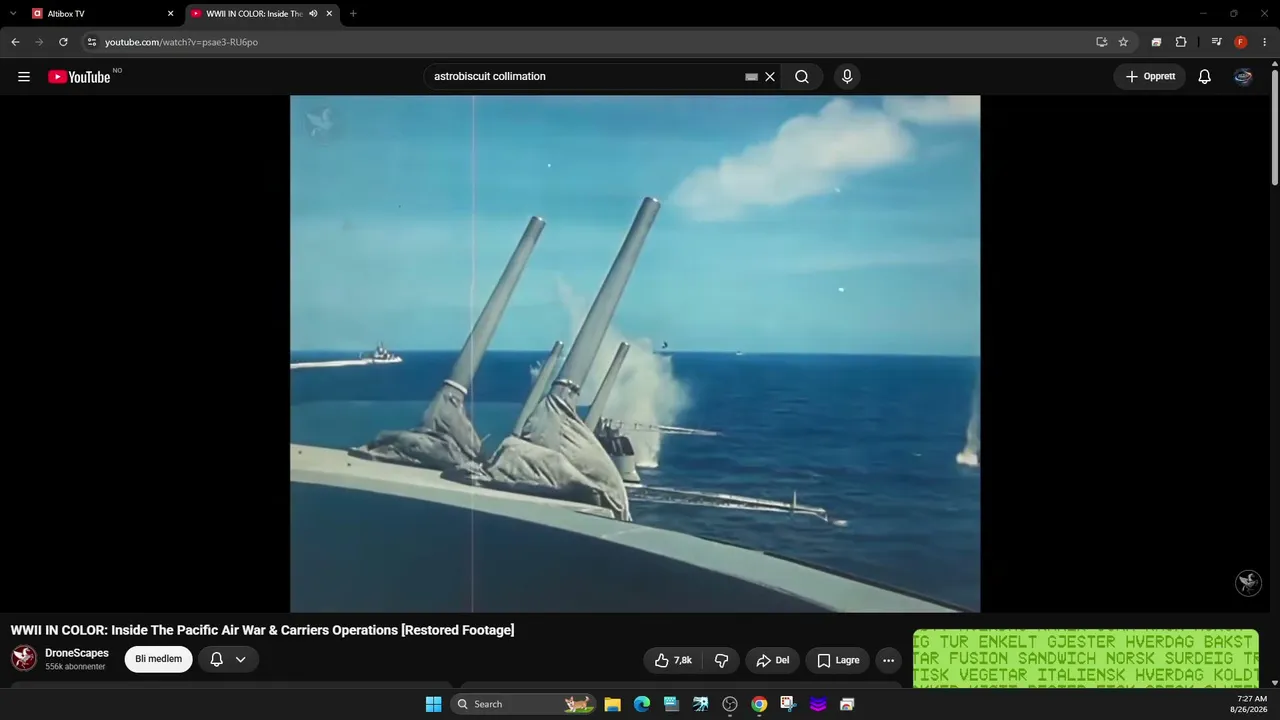Switch to Chrome via the taskbar icon
1280x720 pixels.
pyautogui.click(x=759, y=704)
